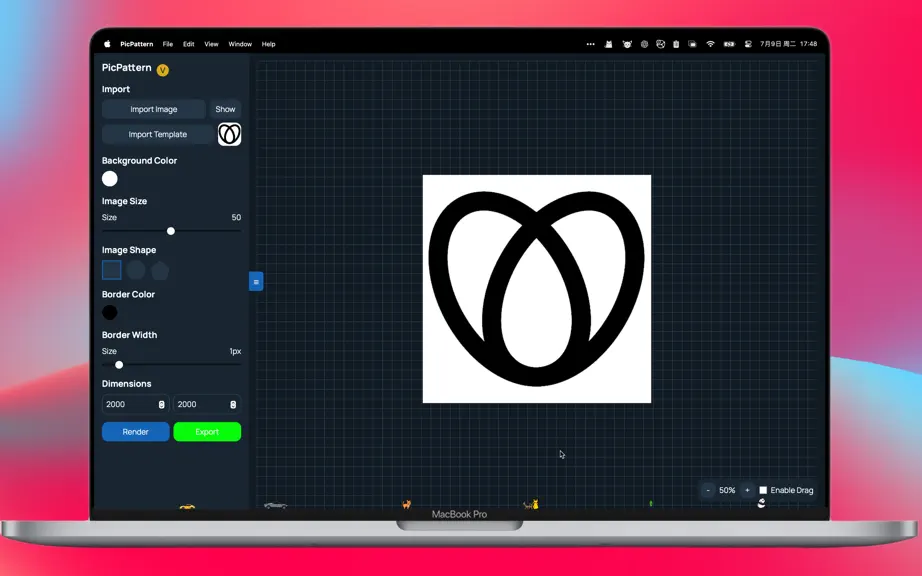
Task: Click the cat face icon in the menu bar
Action: 627,44
